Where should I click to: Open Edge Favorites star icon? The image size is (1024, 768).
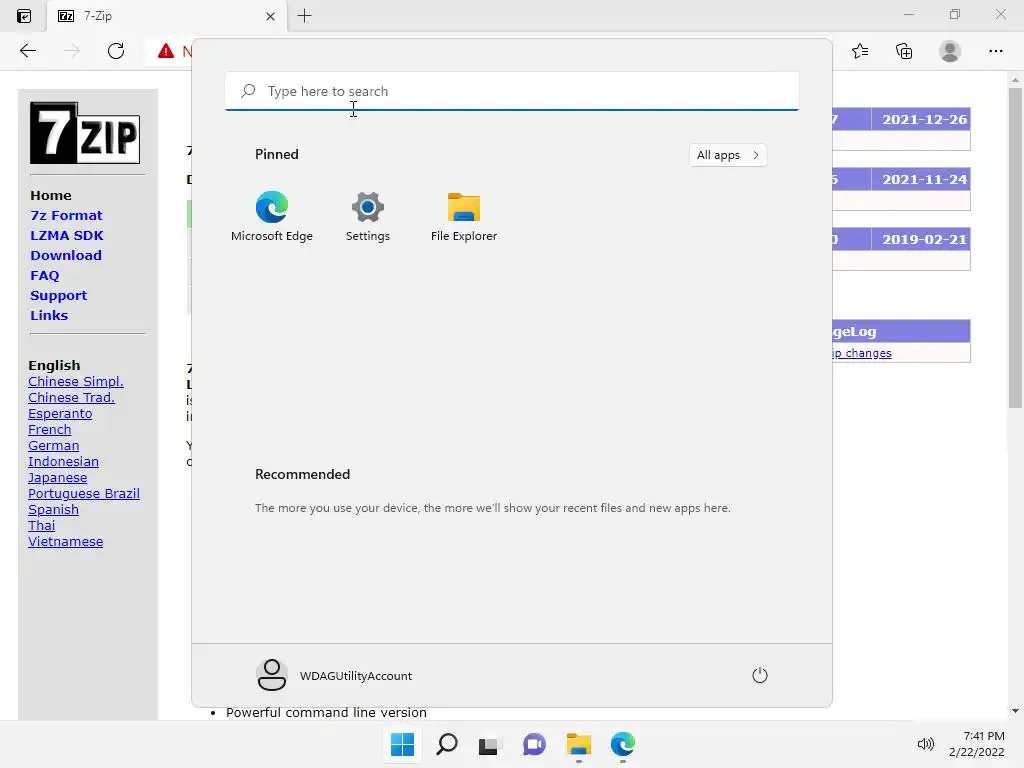(x=860, y=51)
